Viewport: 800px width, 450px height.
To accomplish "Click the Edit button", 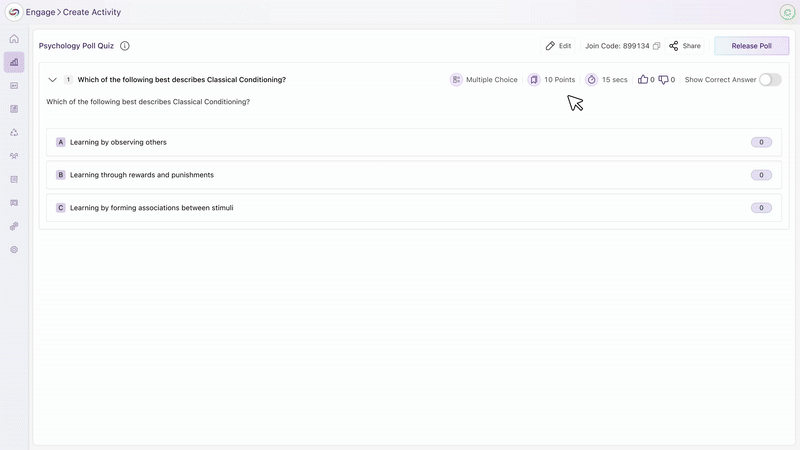I will pos(558,46).
